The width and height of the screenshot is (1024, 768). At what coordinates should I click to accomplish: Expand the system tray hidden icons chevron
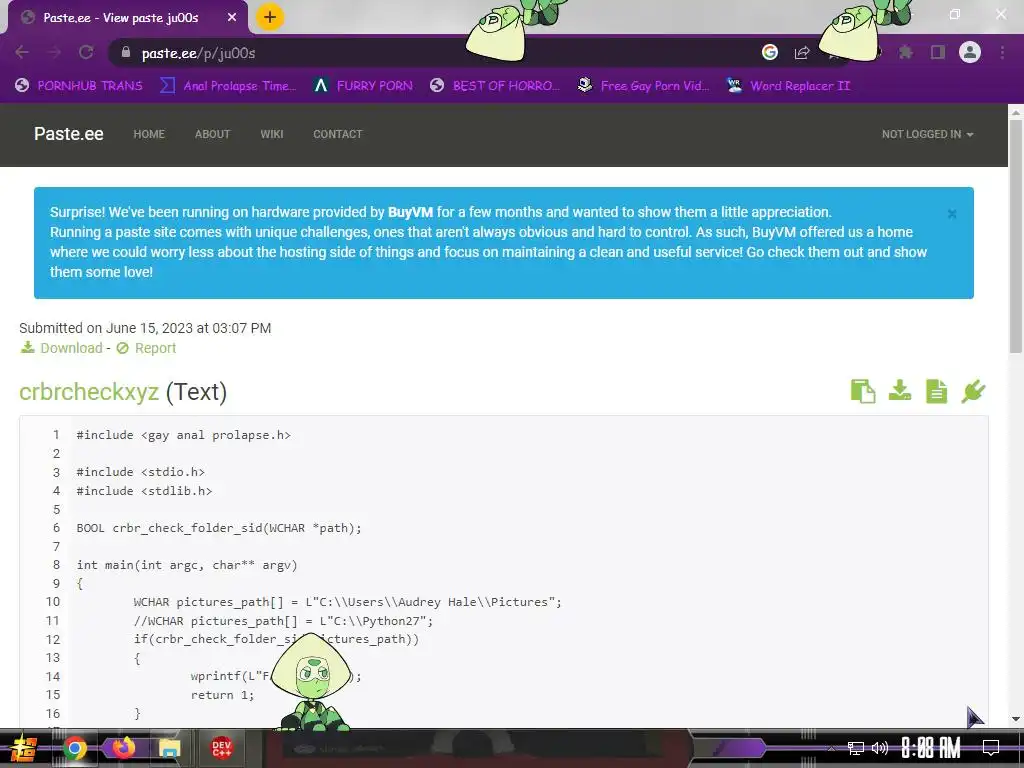[831, 748]
